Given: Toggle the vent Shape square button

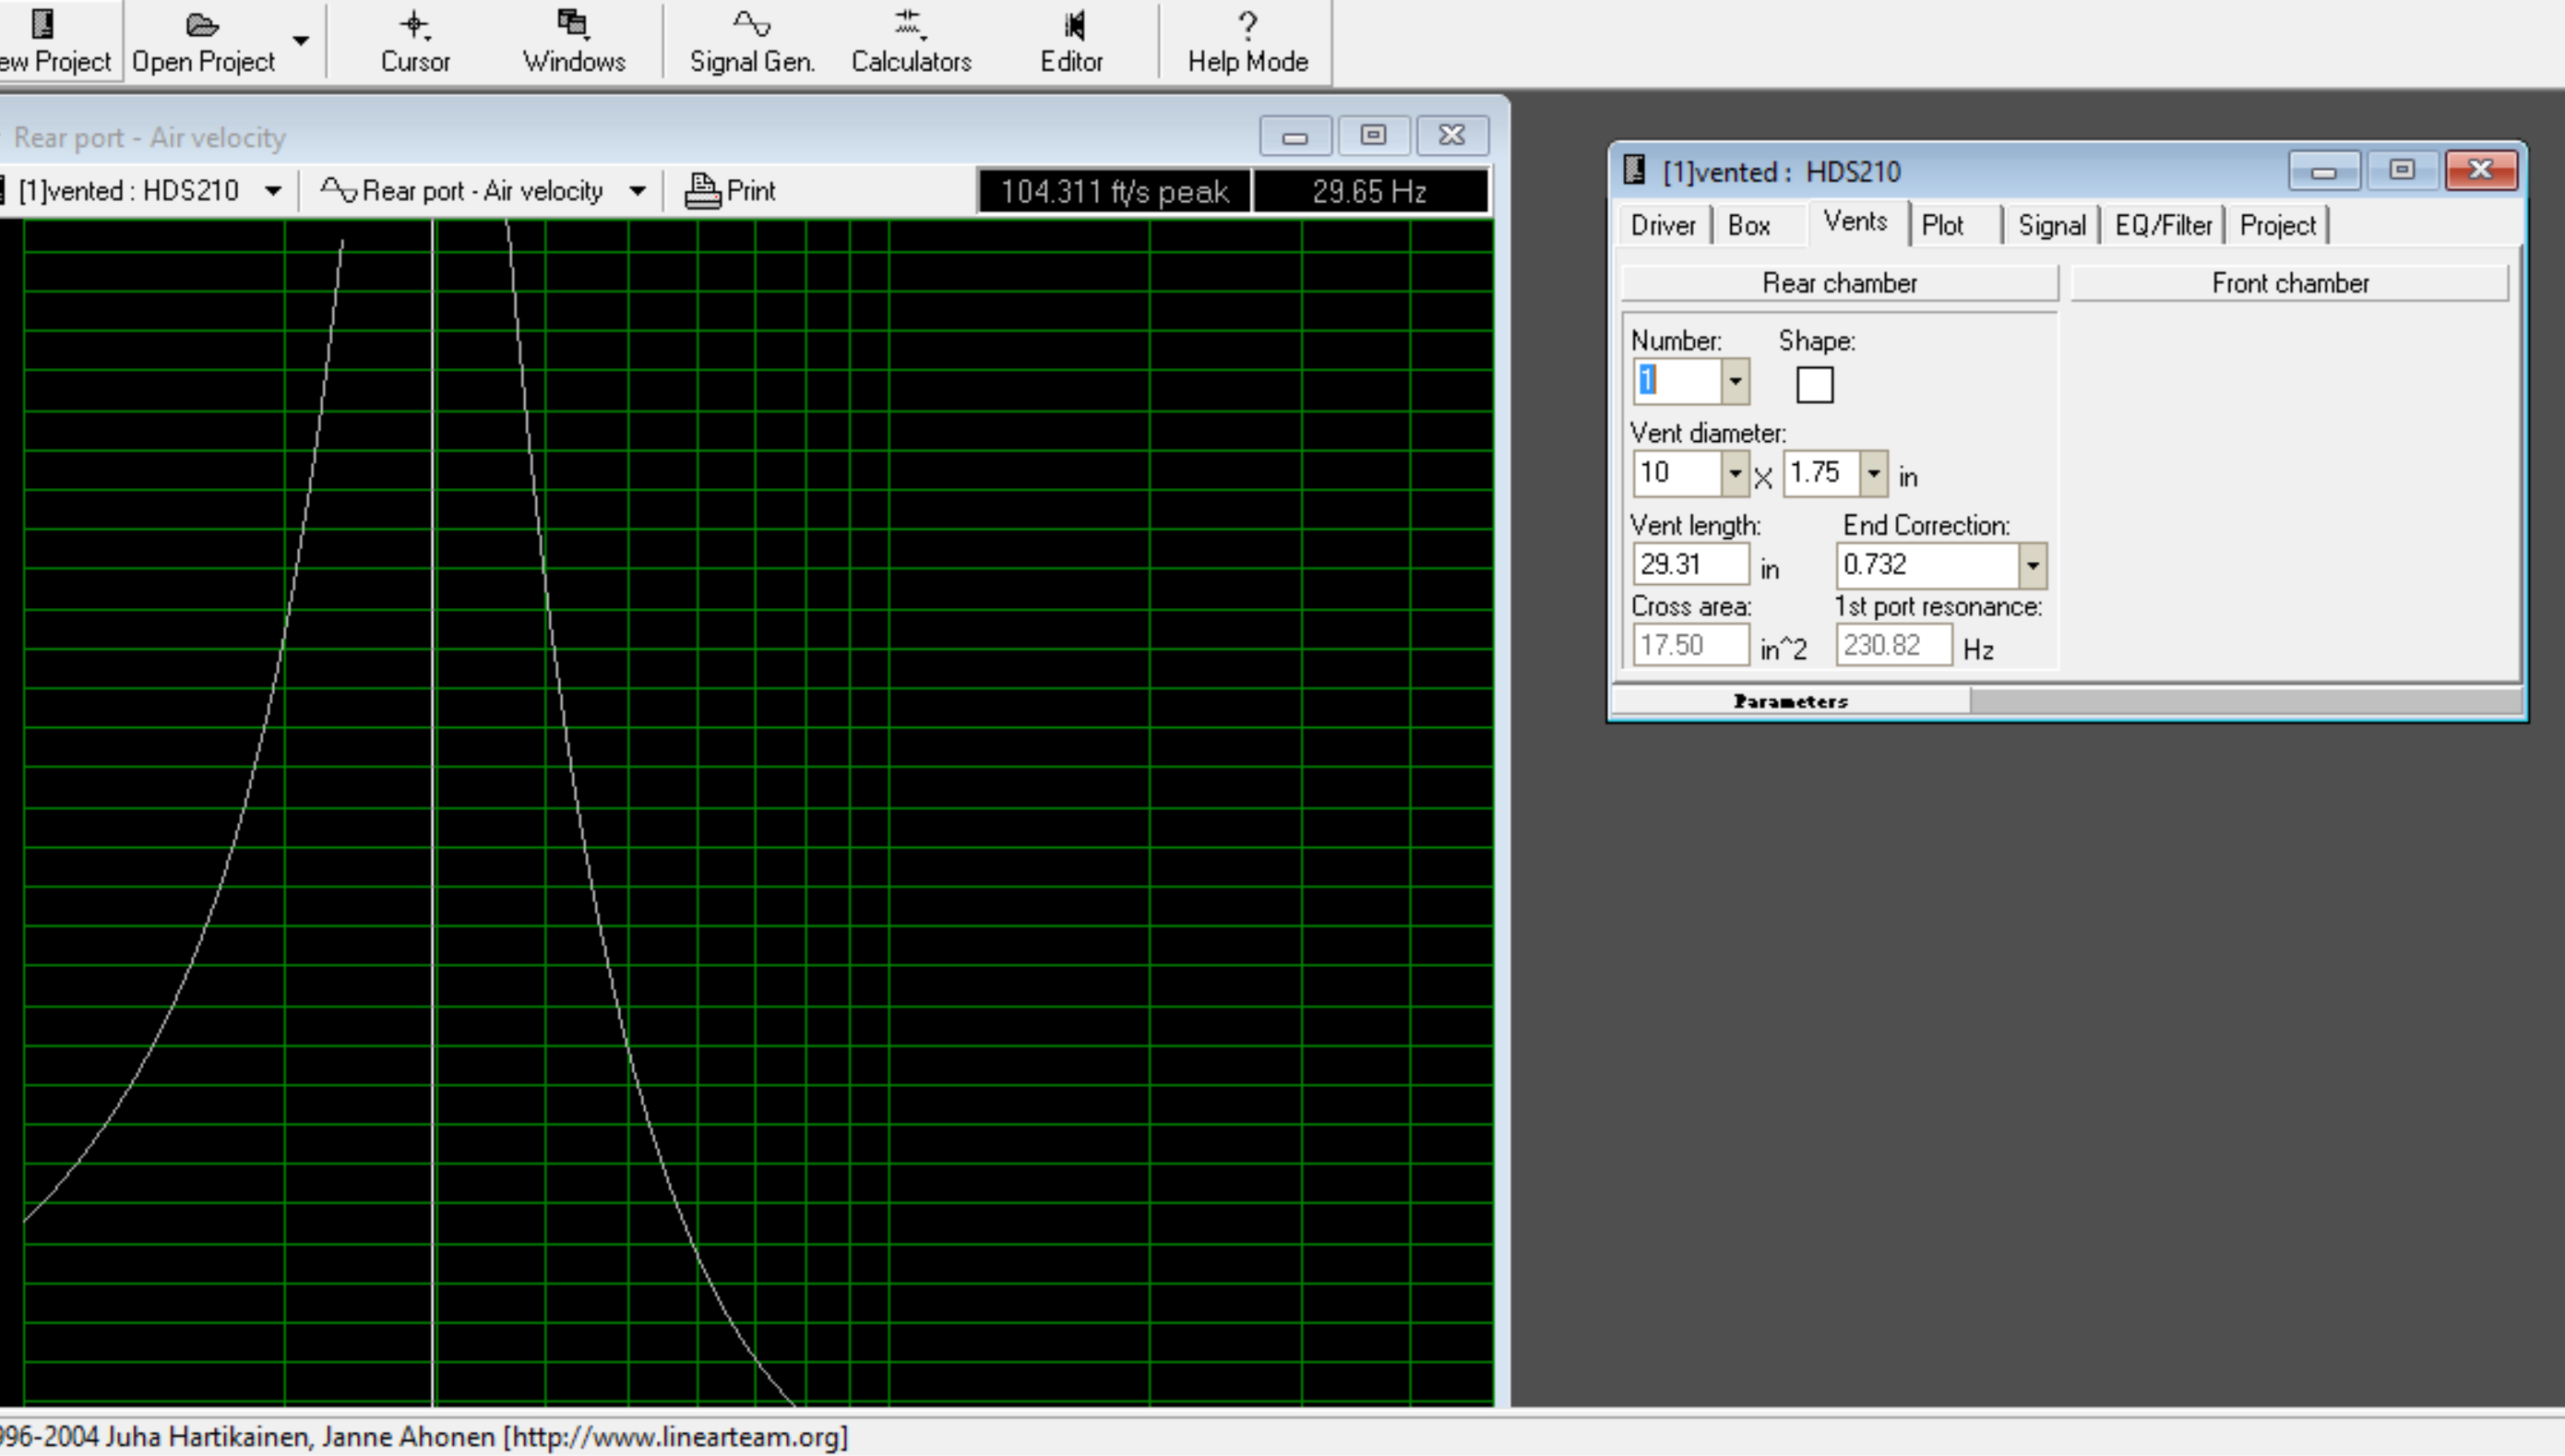Looking at the screenshot, I should tap(1814, 384).
